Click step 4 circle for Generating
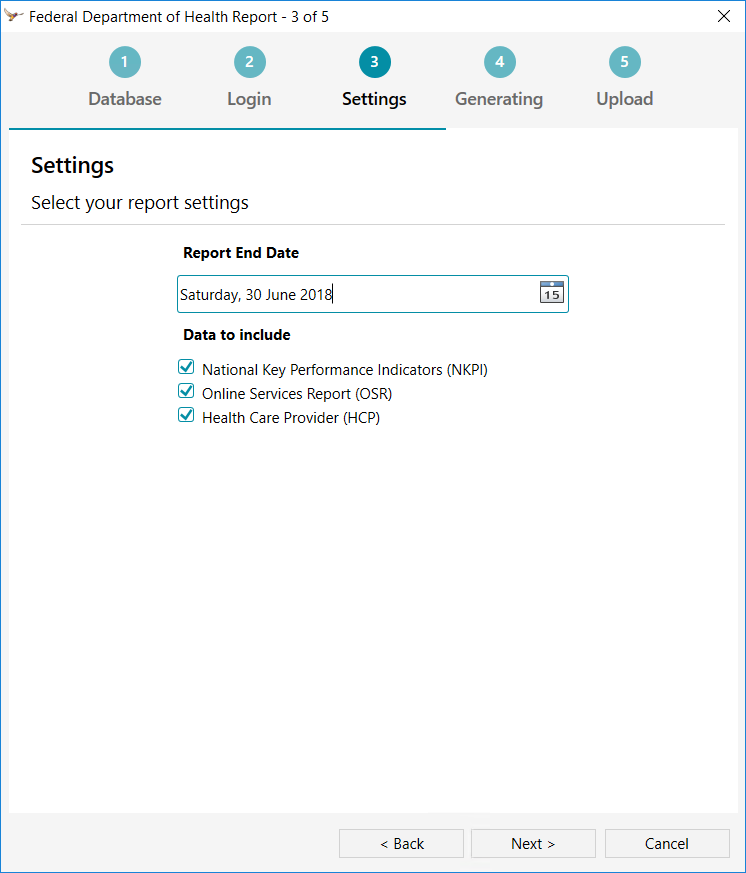746x873 pixels. [x=499, y=62]
